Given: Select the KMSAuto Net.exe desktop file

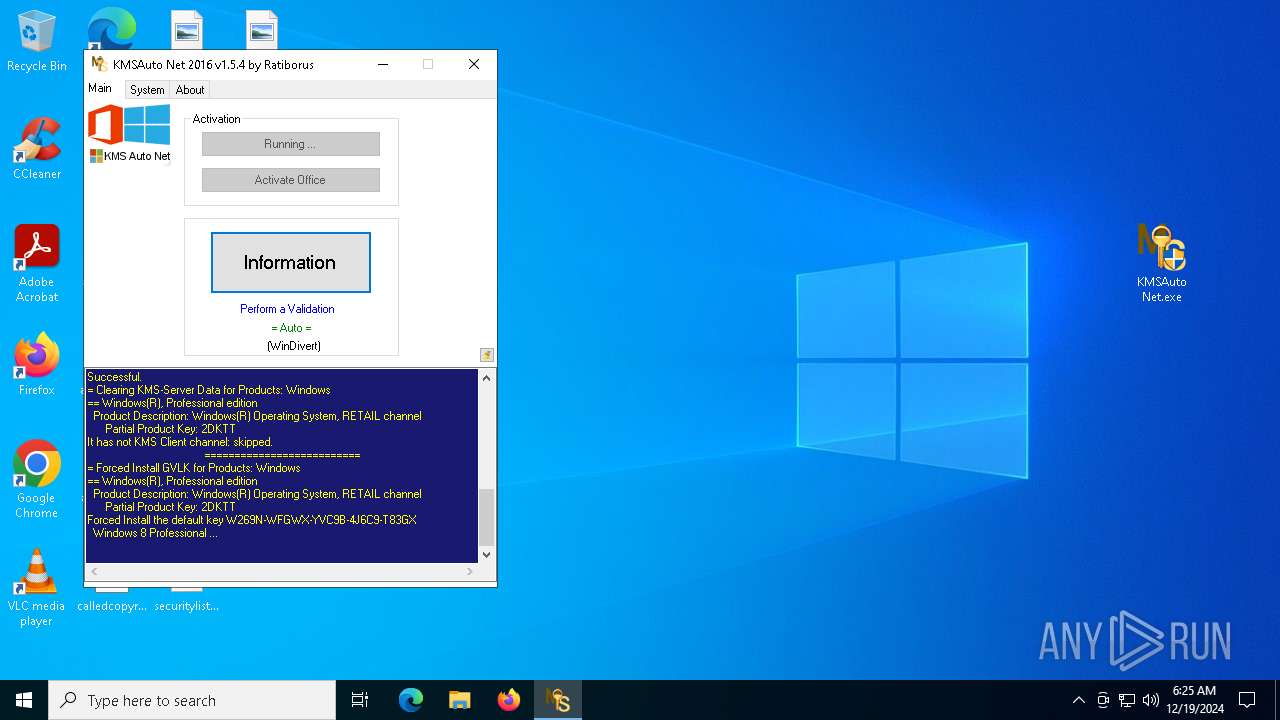Looking at the screenshot, I should (1161, 264).
